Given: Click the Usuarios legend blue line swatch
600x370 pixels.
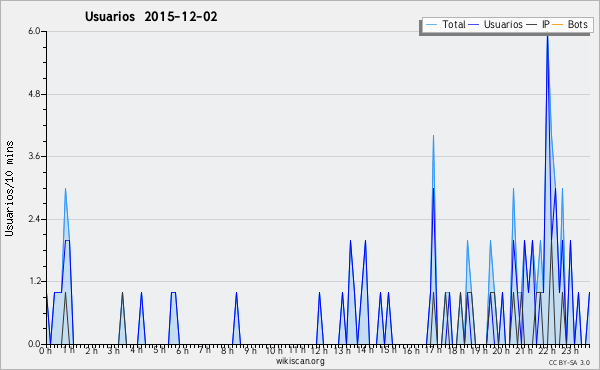Looking at the screenshot, I should [x=474, y=25].
